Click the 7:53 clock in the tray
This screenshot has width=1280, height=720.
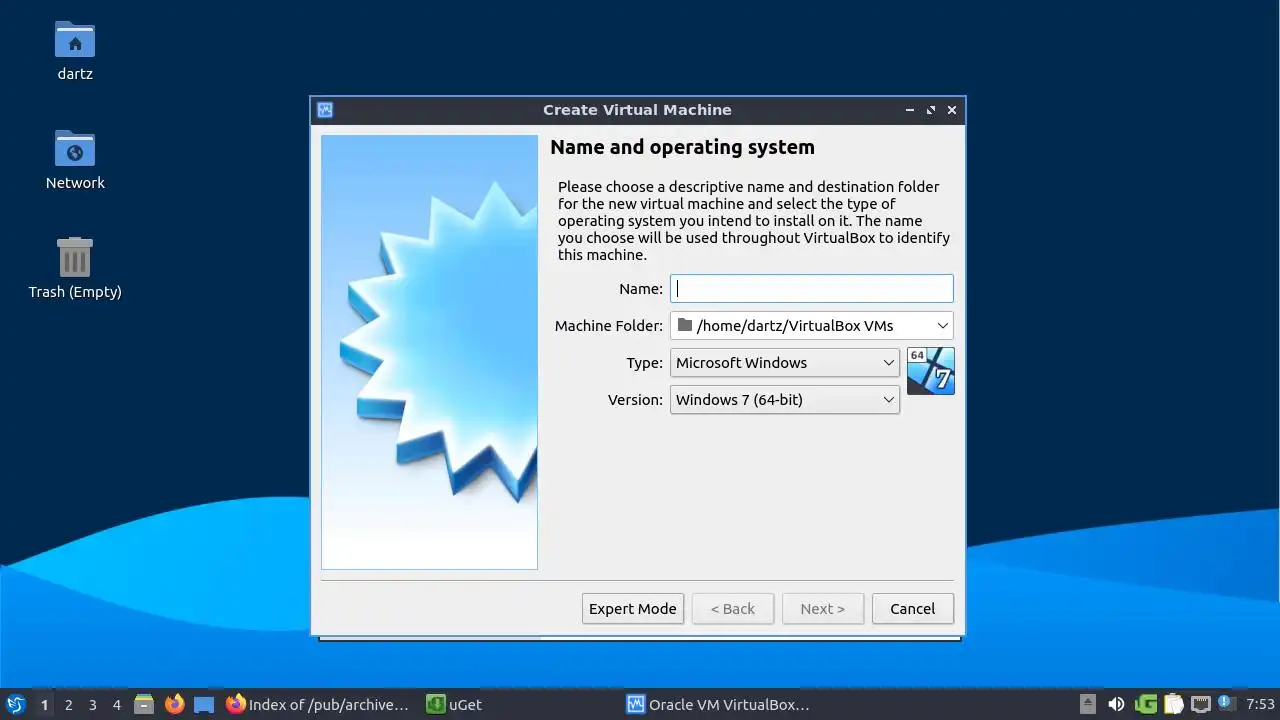[1260, 704]
